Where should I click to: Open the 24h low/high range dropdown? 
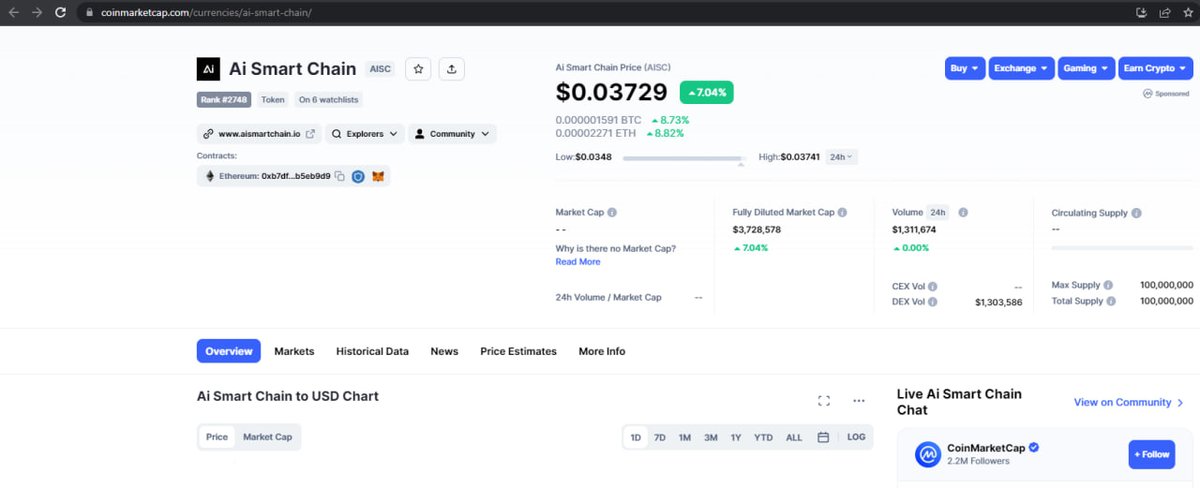coord(842,157)
